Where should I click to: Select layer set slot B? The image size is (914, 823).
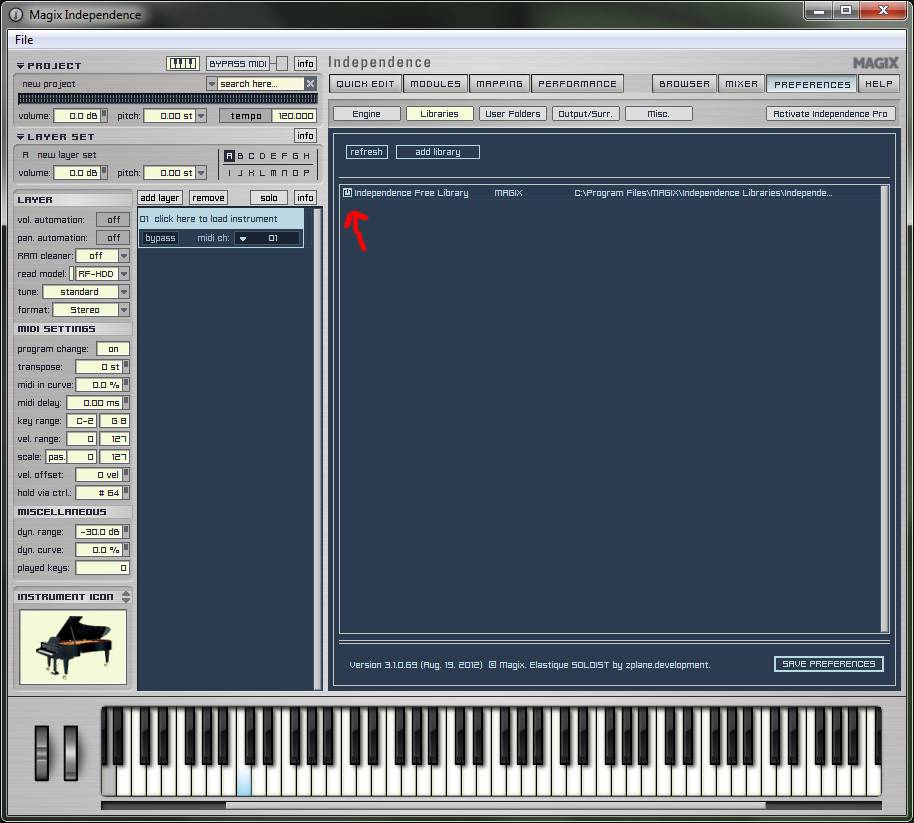point(240,156)
